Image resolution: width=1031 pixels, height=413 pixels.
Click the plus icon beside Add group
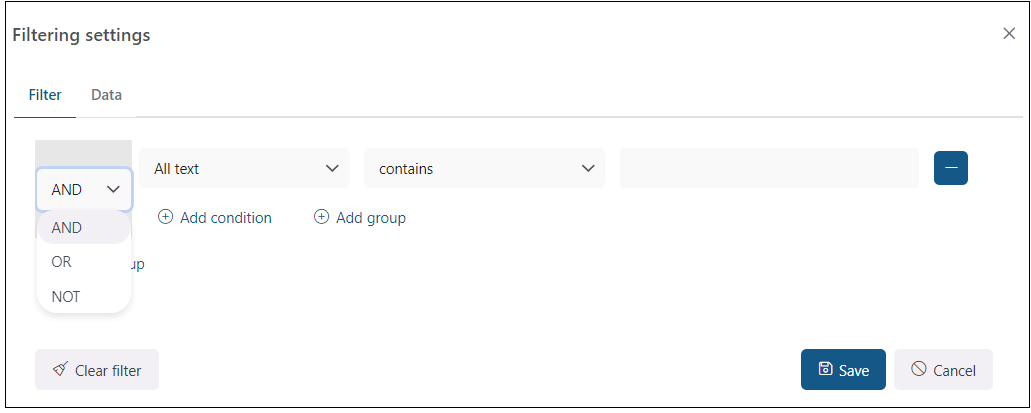[x=322, y=217]
